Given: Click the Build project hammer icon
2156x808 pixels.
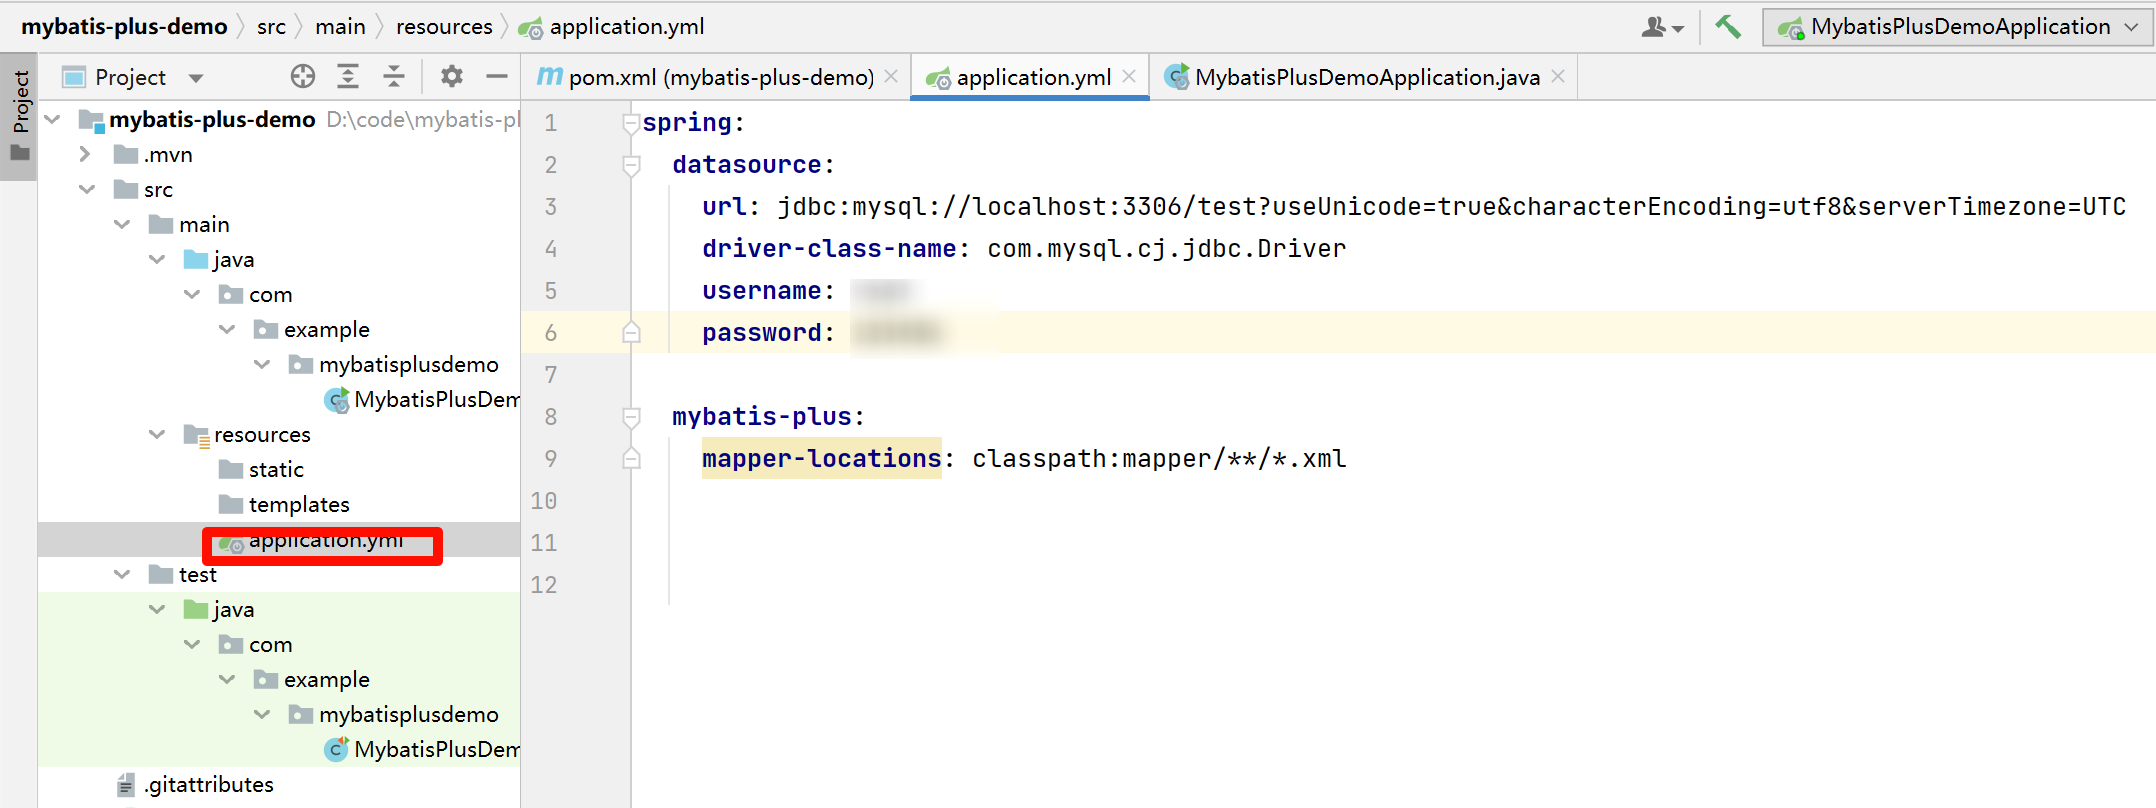Looking at the screenshot, I should 1728,27.
